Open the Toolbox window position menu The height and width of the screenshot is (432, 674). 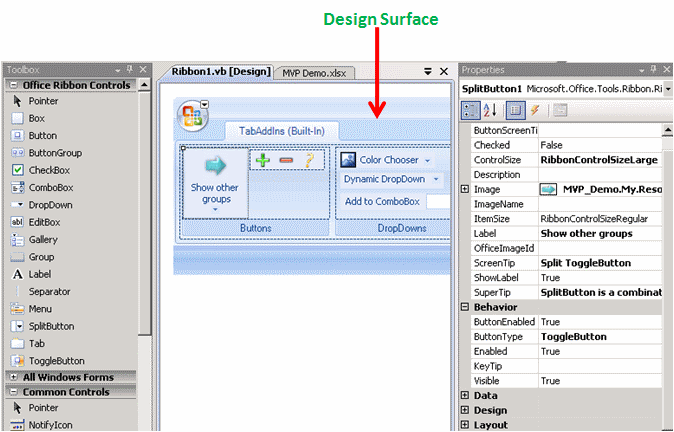point(118,70)
